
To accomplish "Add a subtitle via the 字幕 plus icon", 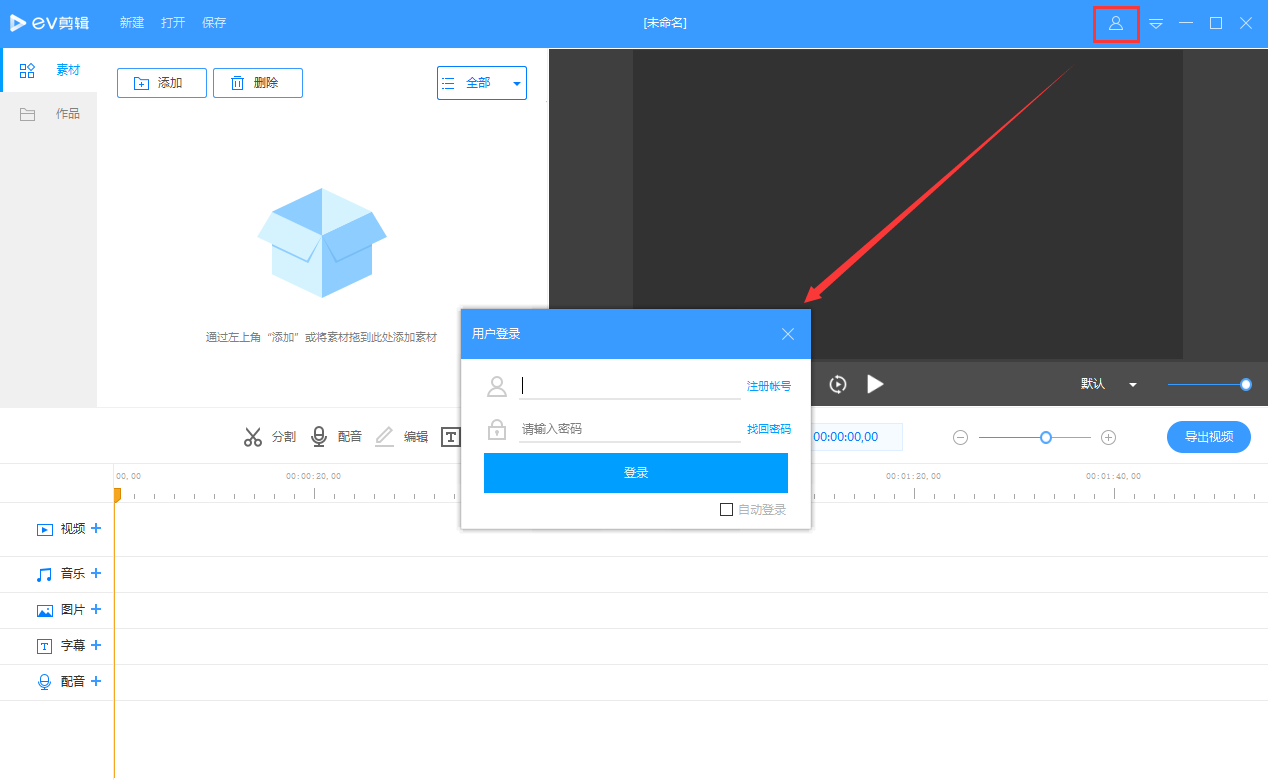I will pyautogui.click(x=95, y=645).
